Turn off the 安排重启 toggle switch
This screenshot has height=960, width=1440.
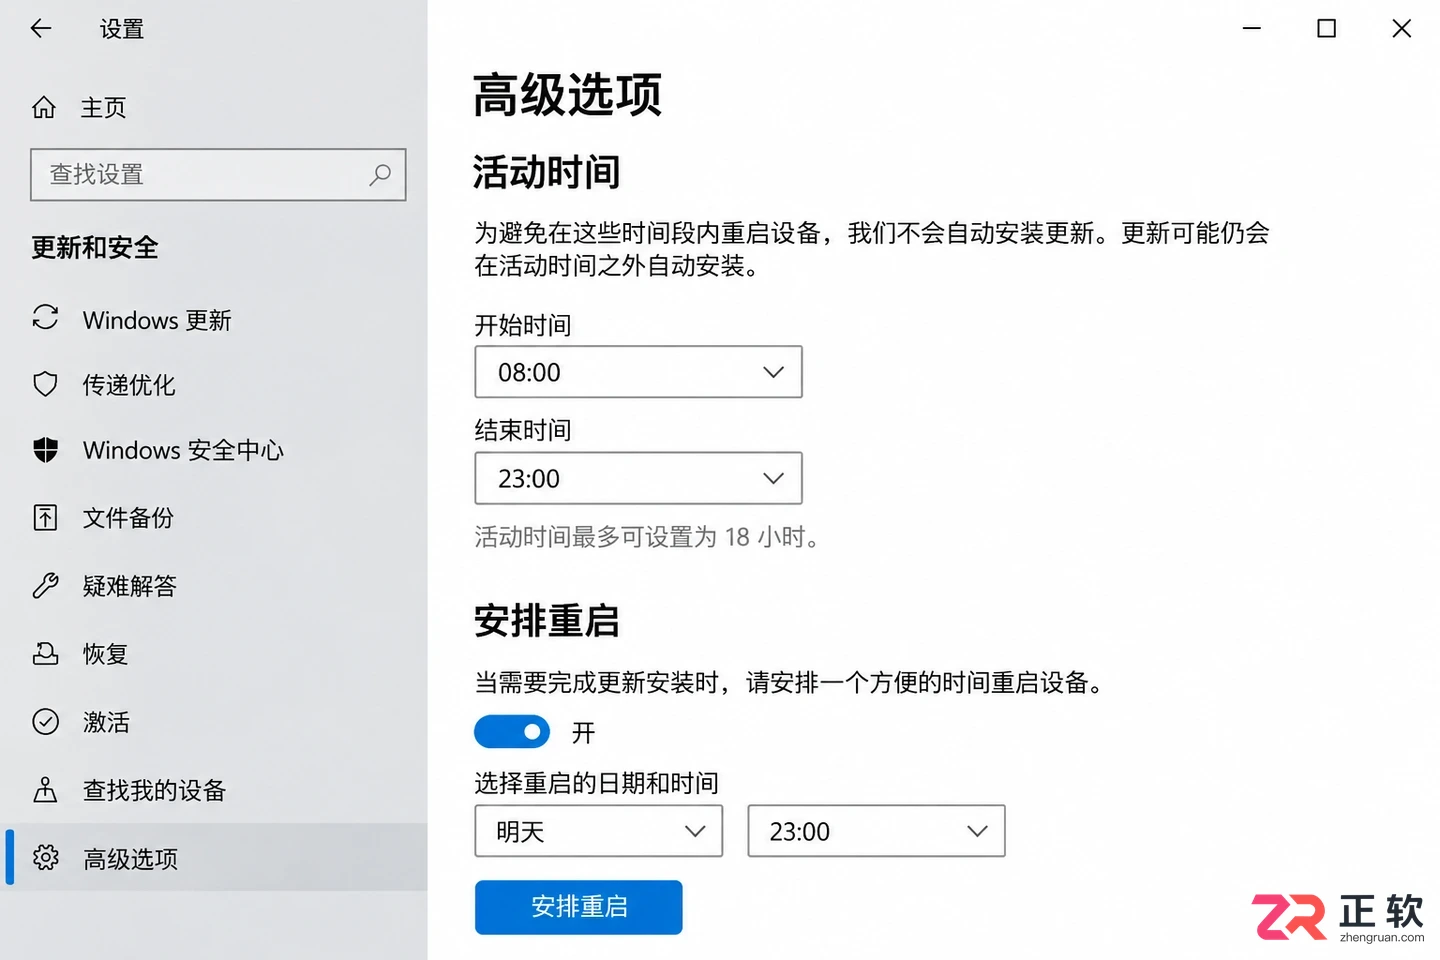coord(512,732)
